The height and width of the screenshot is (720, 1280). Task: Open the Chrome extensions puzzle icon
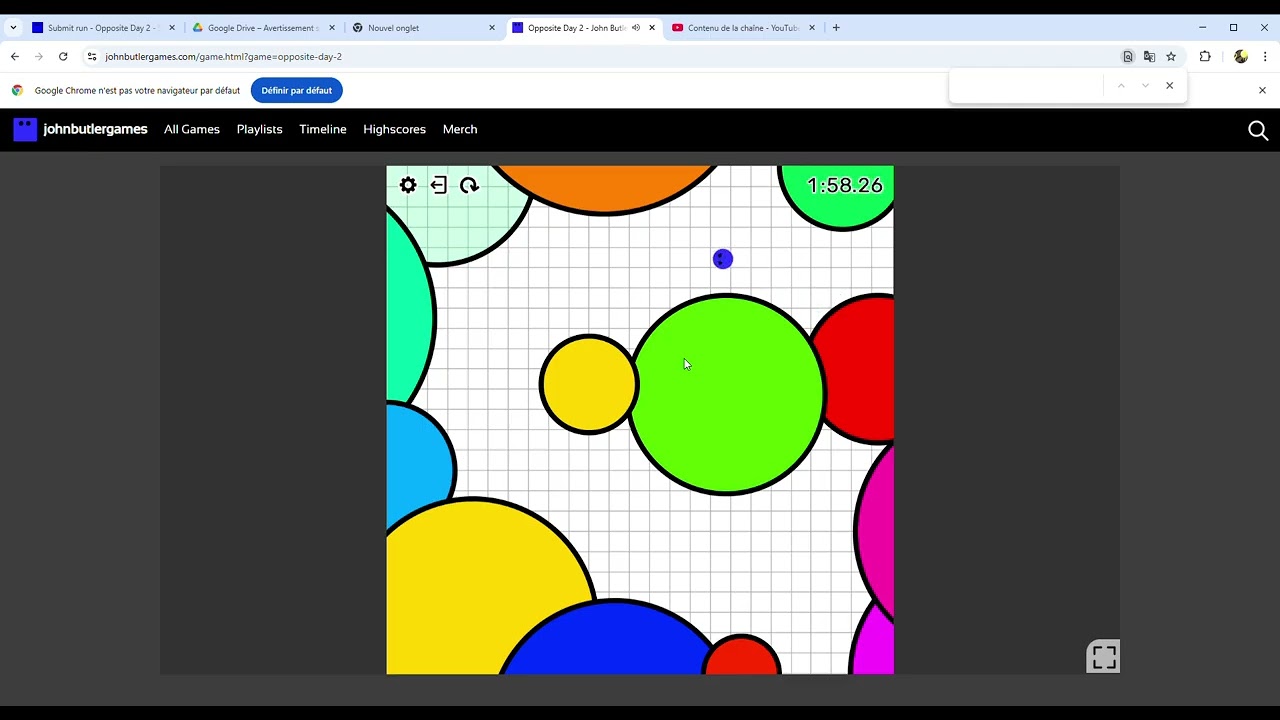point(1205,57)
